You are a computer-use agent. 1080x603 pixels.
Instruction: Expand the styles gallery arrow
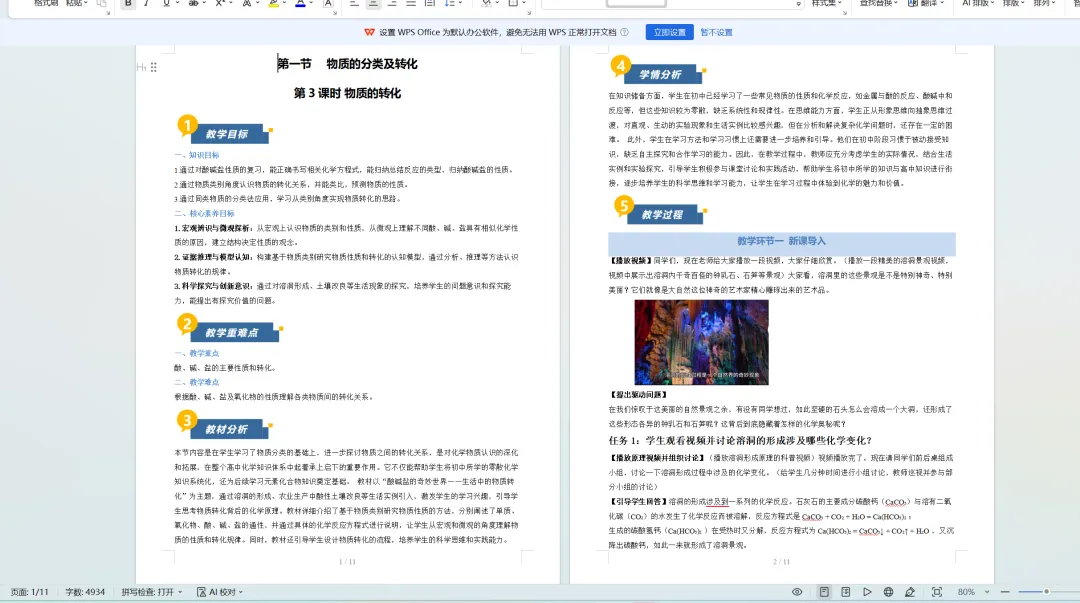pyautogui.click(x=798, y=4)
